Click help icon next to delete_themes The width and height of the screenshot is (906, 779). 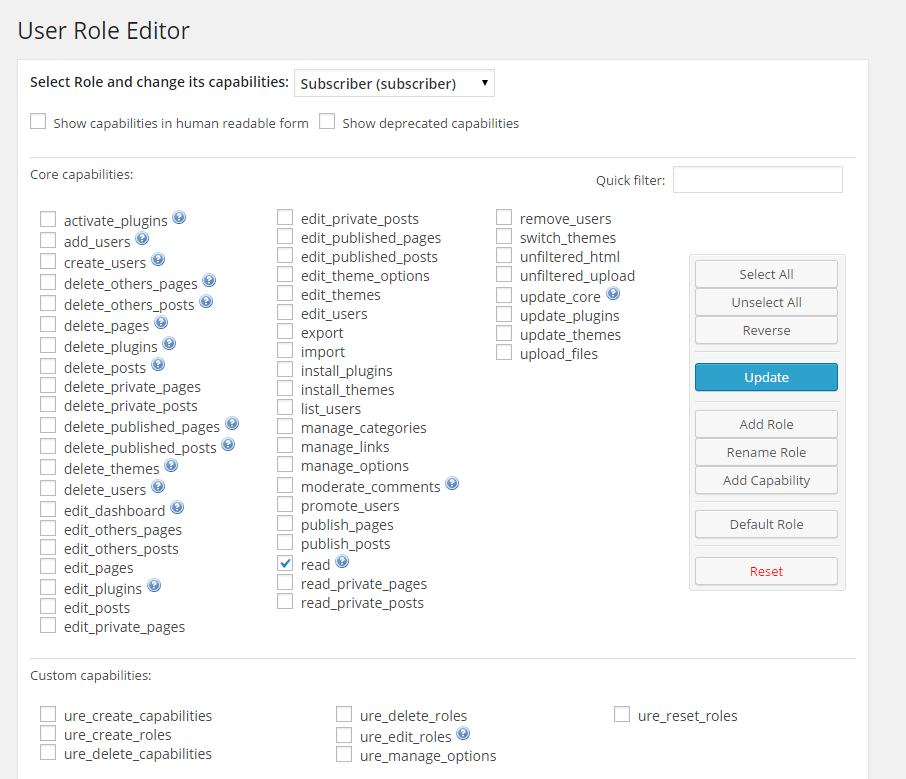[171, 465]
